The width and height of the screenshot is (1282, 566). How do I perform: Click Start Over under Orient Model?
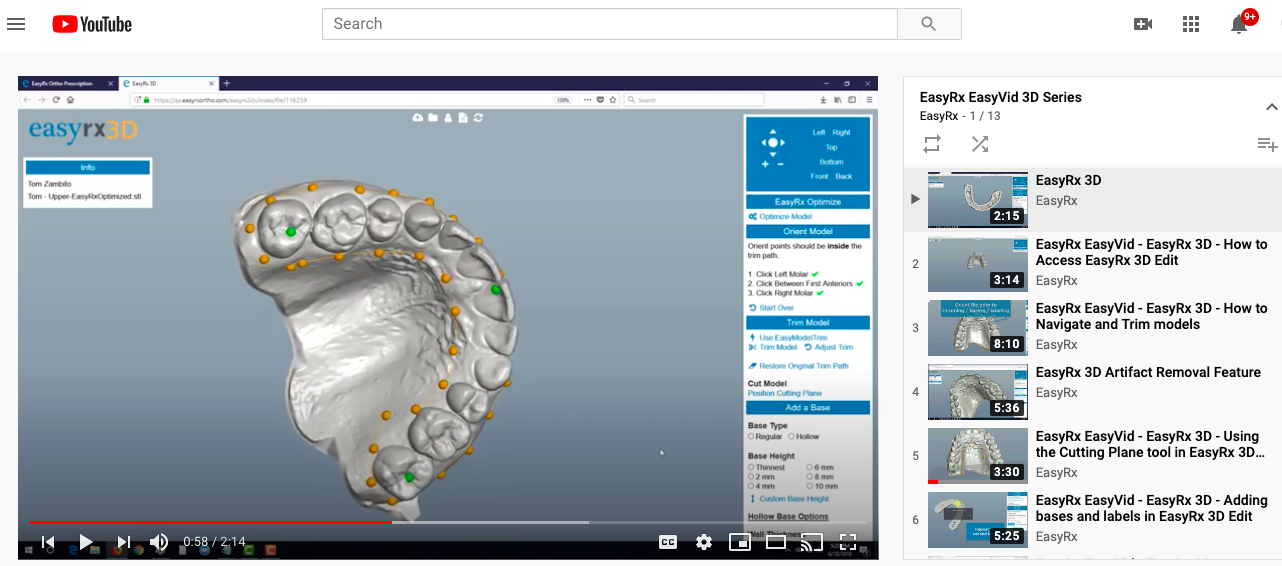tap(771, 308)
